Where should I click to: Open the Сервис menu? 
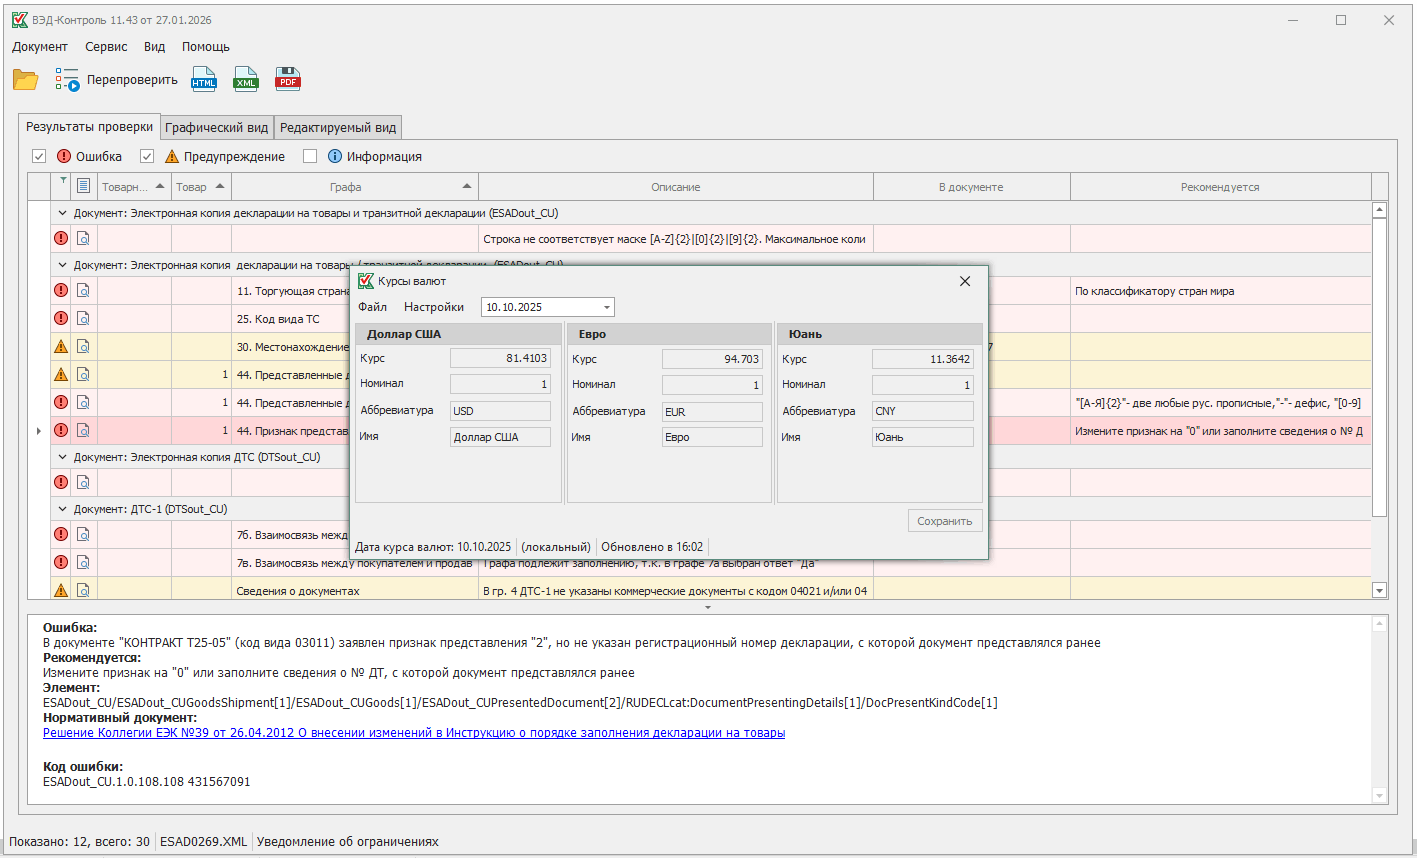(x=106, y=47)
